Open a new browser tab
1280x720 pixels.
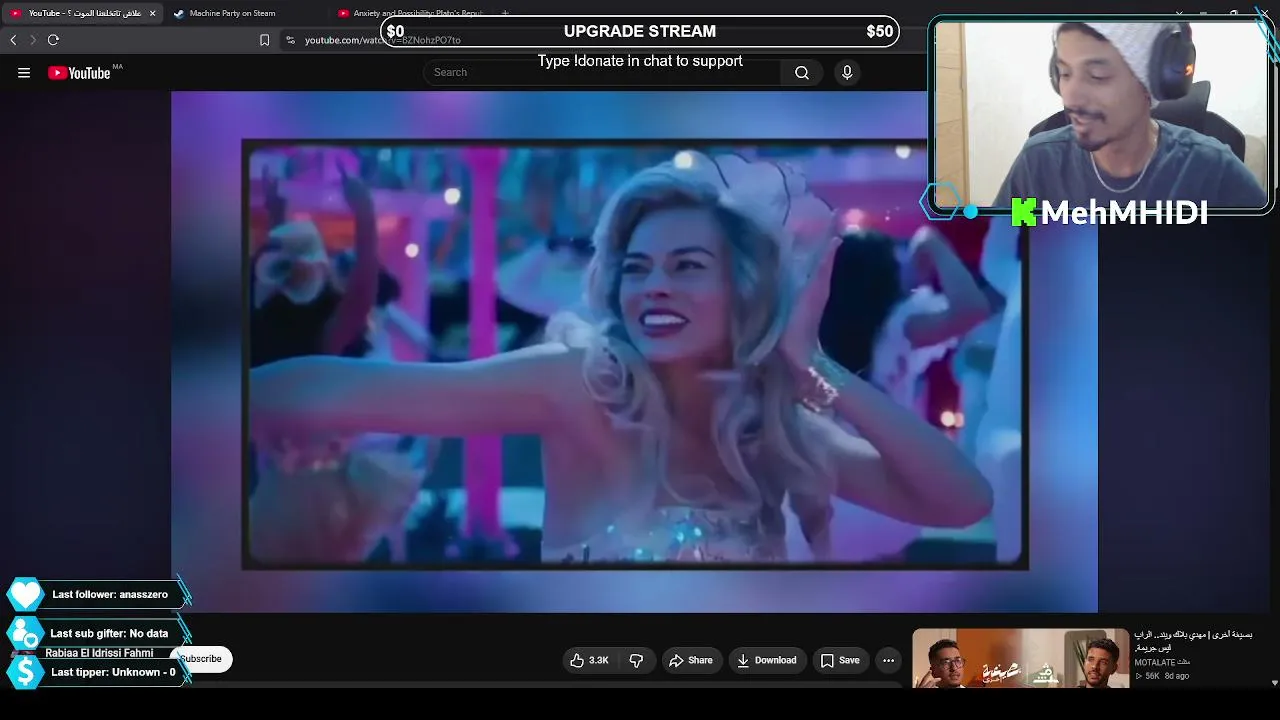click(x=505, y=13)
